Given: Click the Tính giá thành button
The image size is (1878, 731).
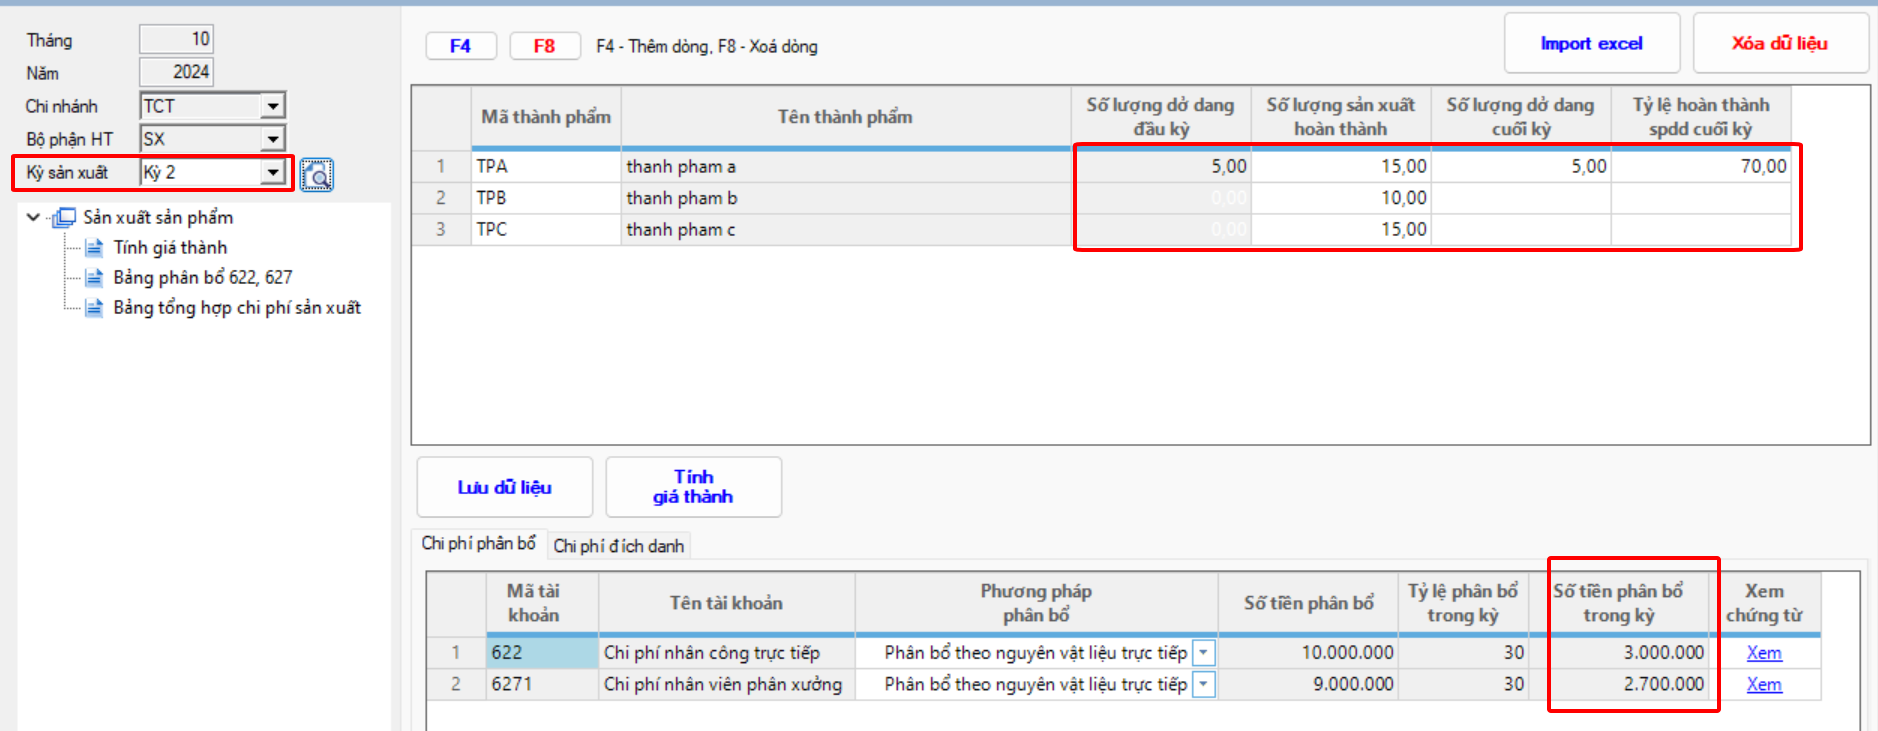Looking at the screenshot, I should pyautogui.click(x=693, y=487).
